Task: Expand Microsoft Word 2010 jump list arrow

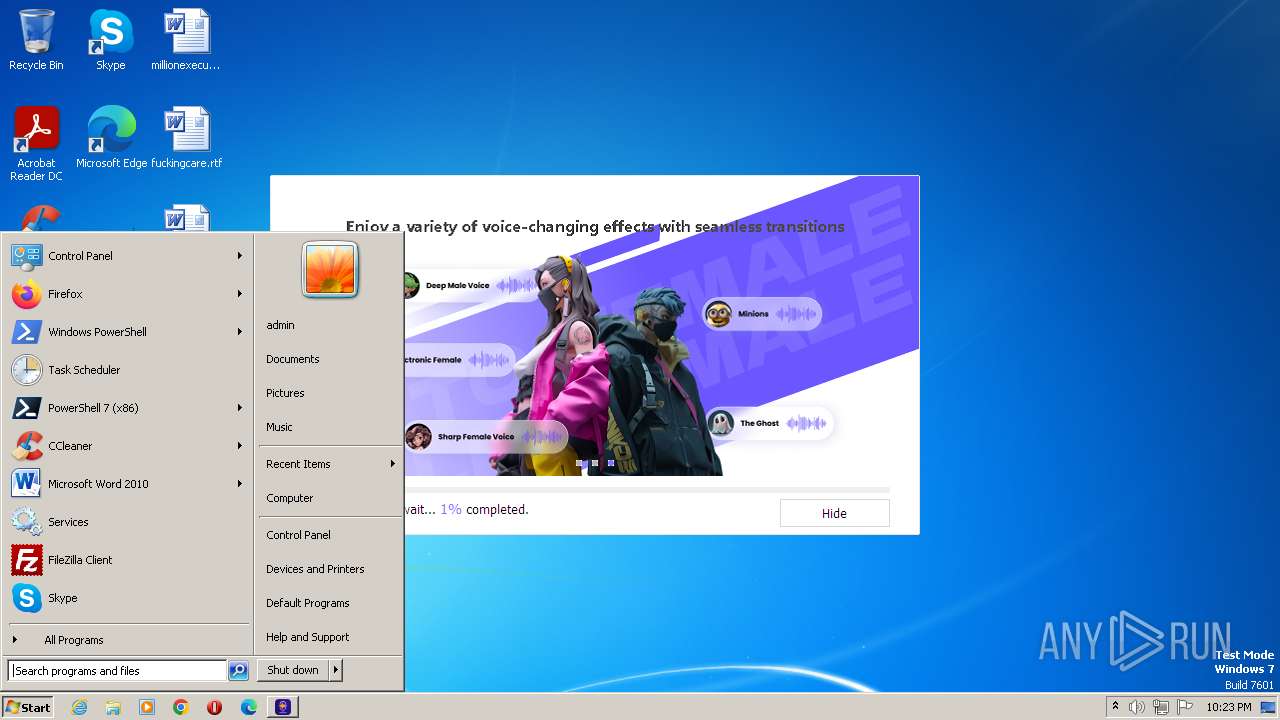Action: (x=240, y=484)
